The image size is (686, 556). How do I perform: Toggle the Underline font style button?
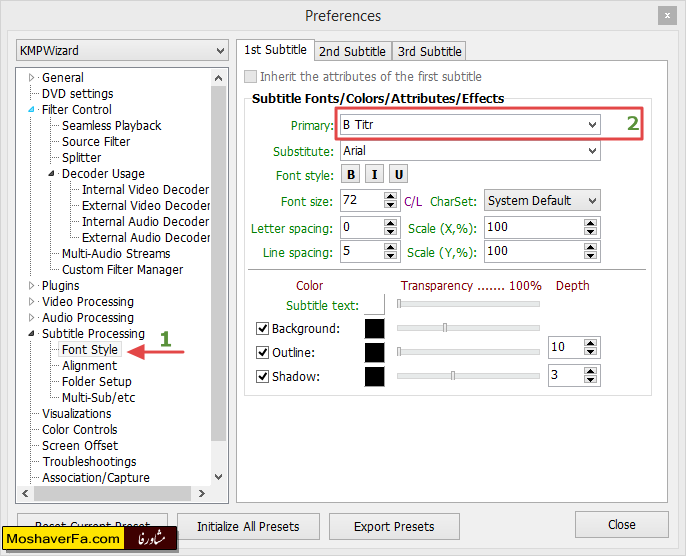point(398,175)
